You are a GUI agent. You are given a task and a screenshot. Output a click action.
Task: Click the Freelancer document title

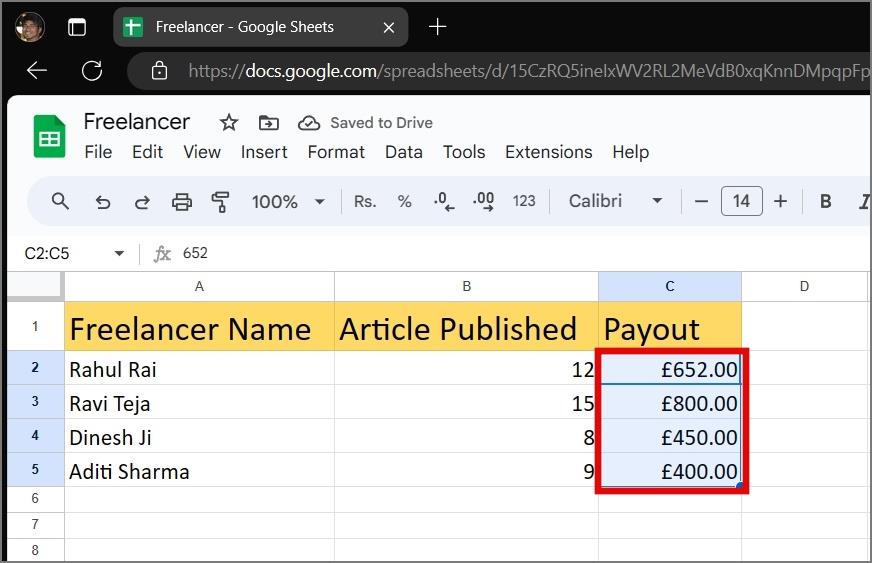[136, 122]
